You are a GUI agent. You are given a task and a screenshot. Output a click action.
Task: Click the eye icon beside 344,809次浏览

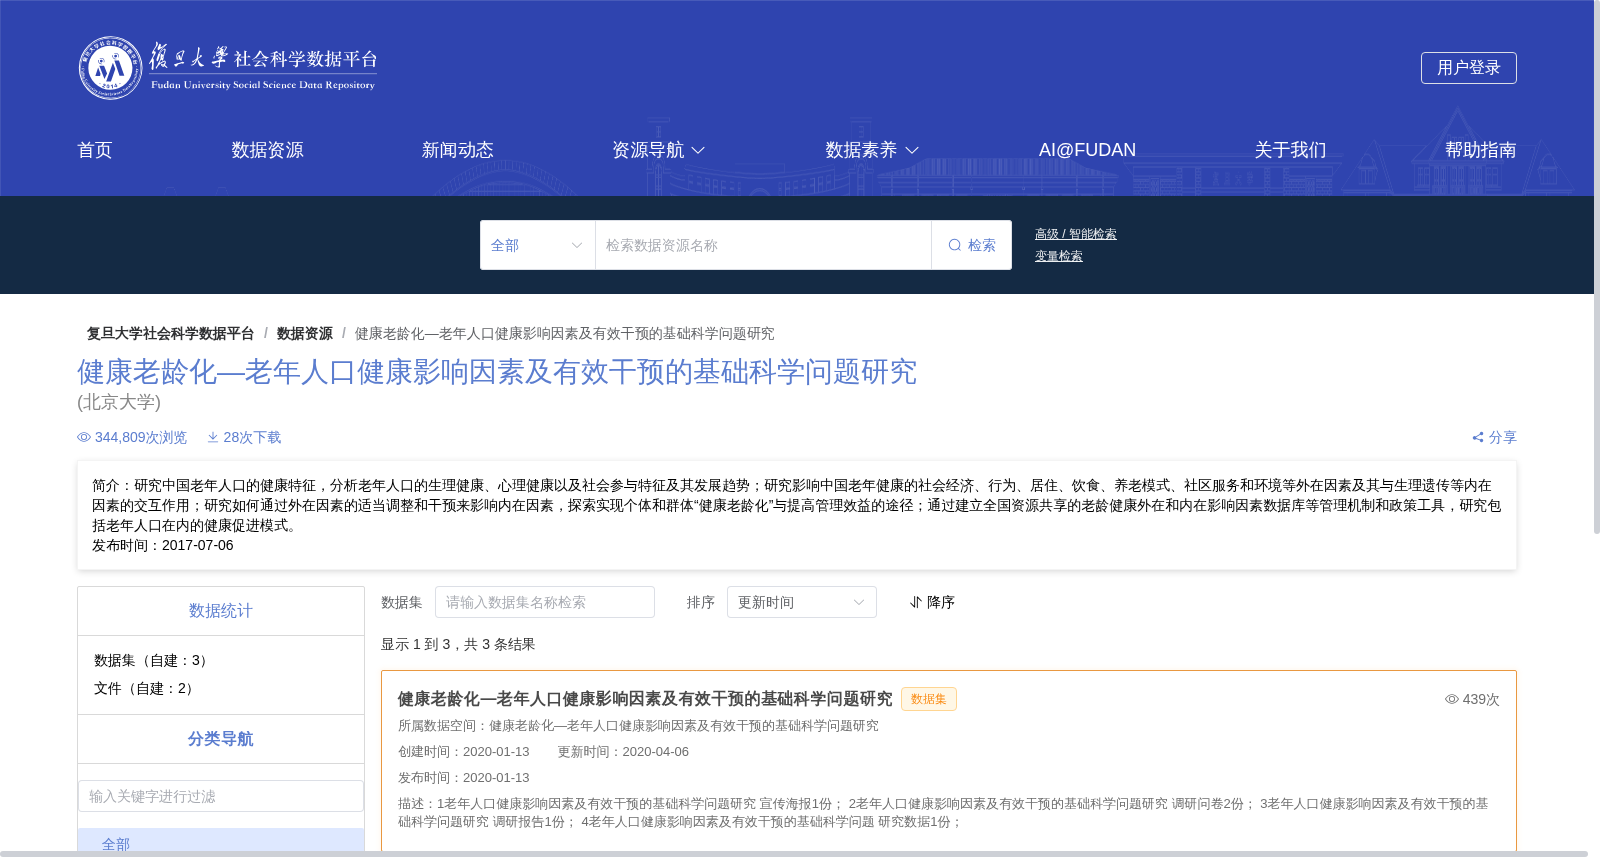pos(84,437)
